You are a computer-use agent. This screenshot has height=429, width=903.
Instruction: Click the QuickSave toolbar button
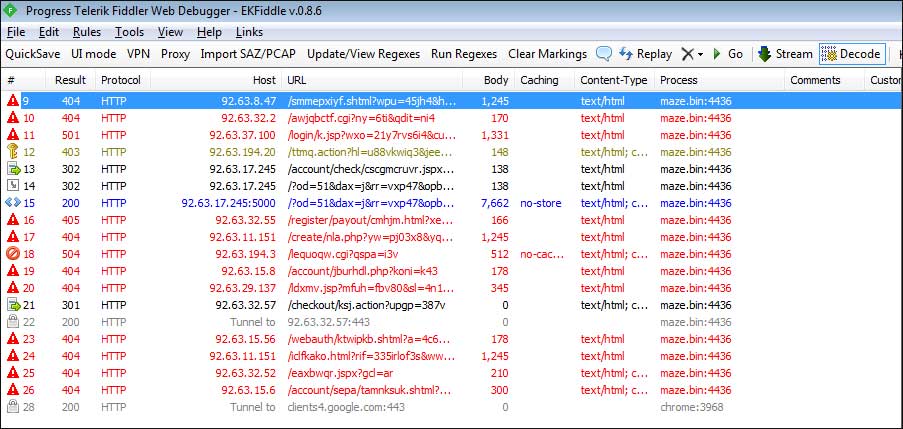tap(33, 54)
